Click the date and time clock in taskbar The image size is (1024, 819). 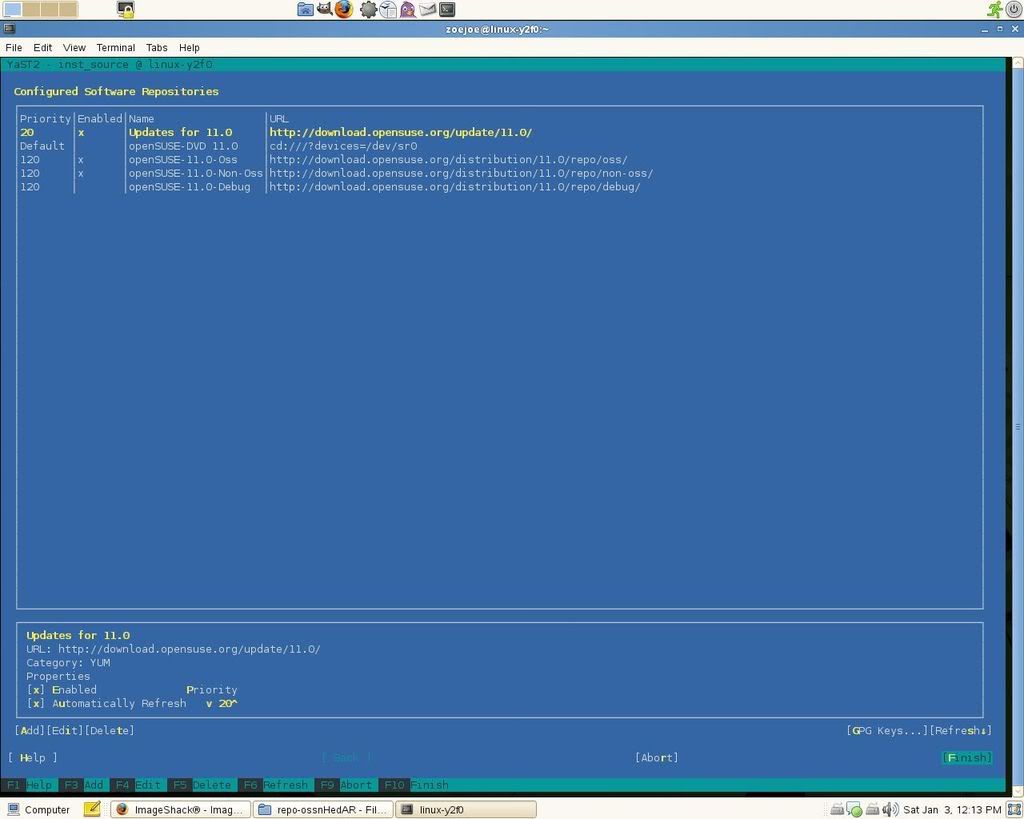[x=952, y=810]
